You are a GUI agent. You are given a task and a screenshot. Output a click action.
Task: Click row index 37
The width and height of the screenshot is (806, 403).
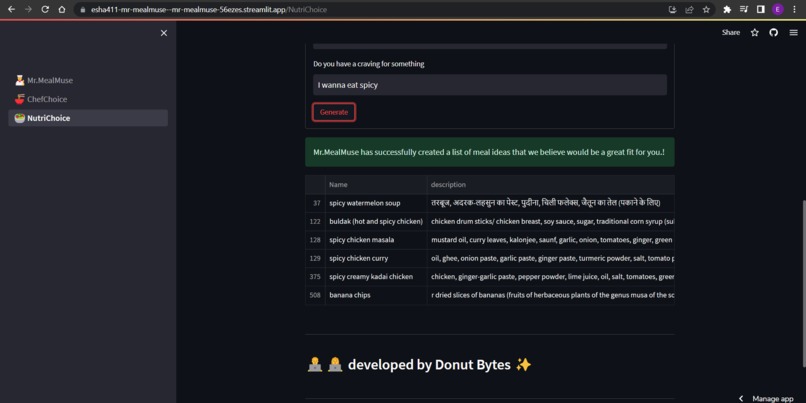(315, 203)
